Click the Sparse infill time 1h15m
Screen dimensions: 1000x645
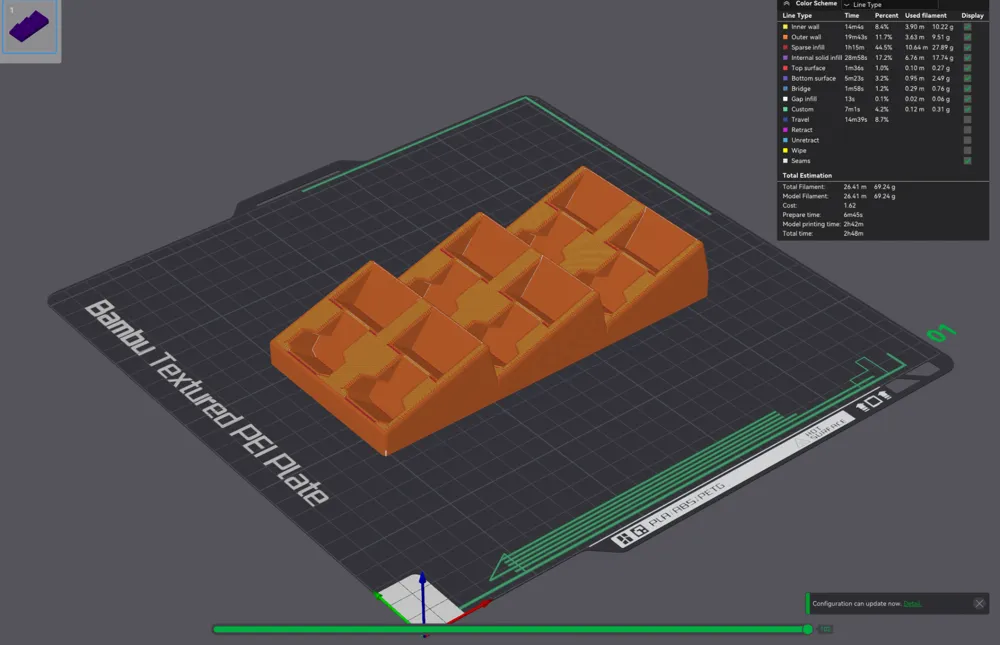click(854, 47)
